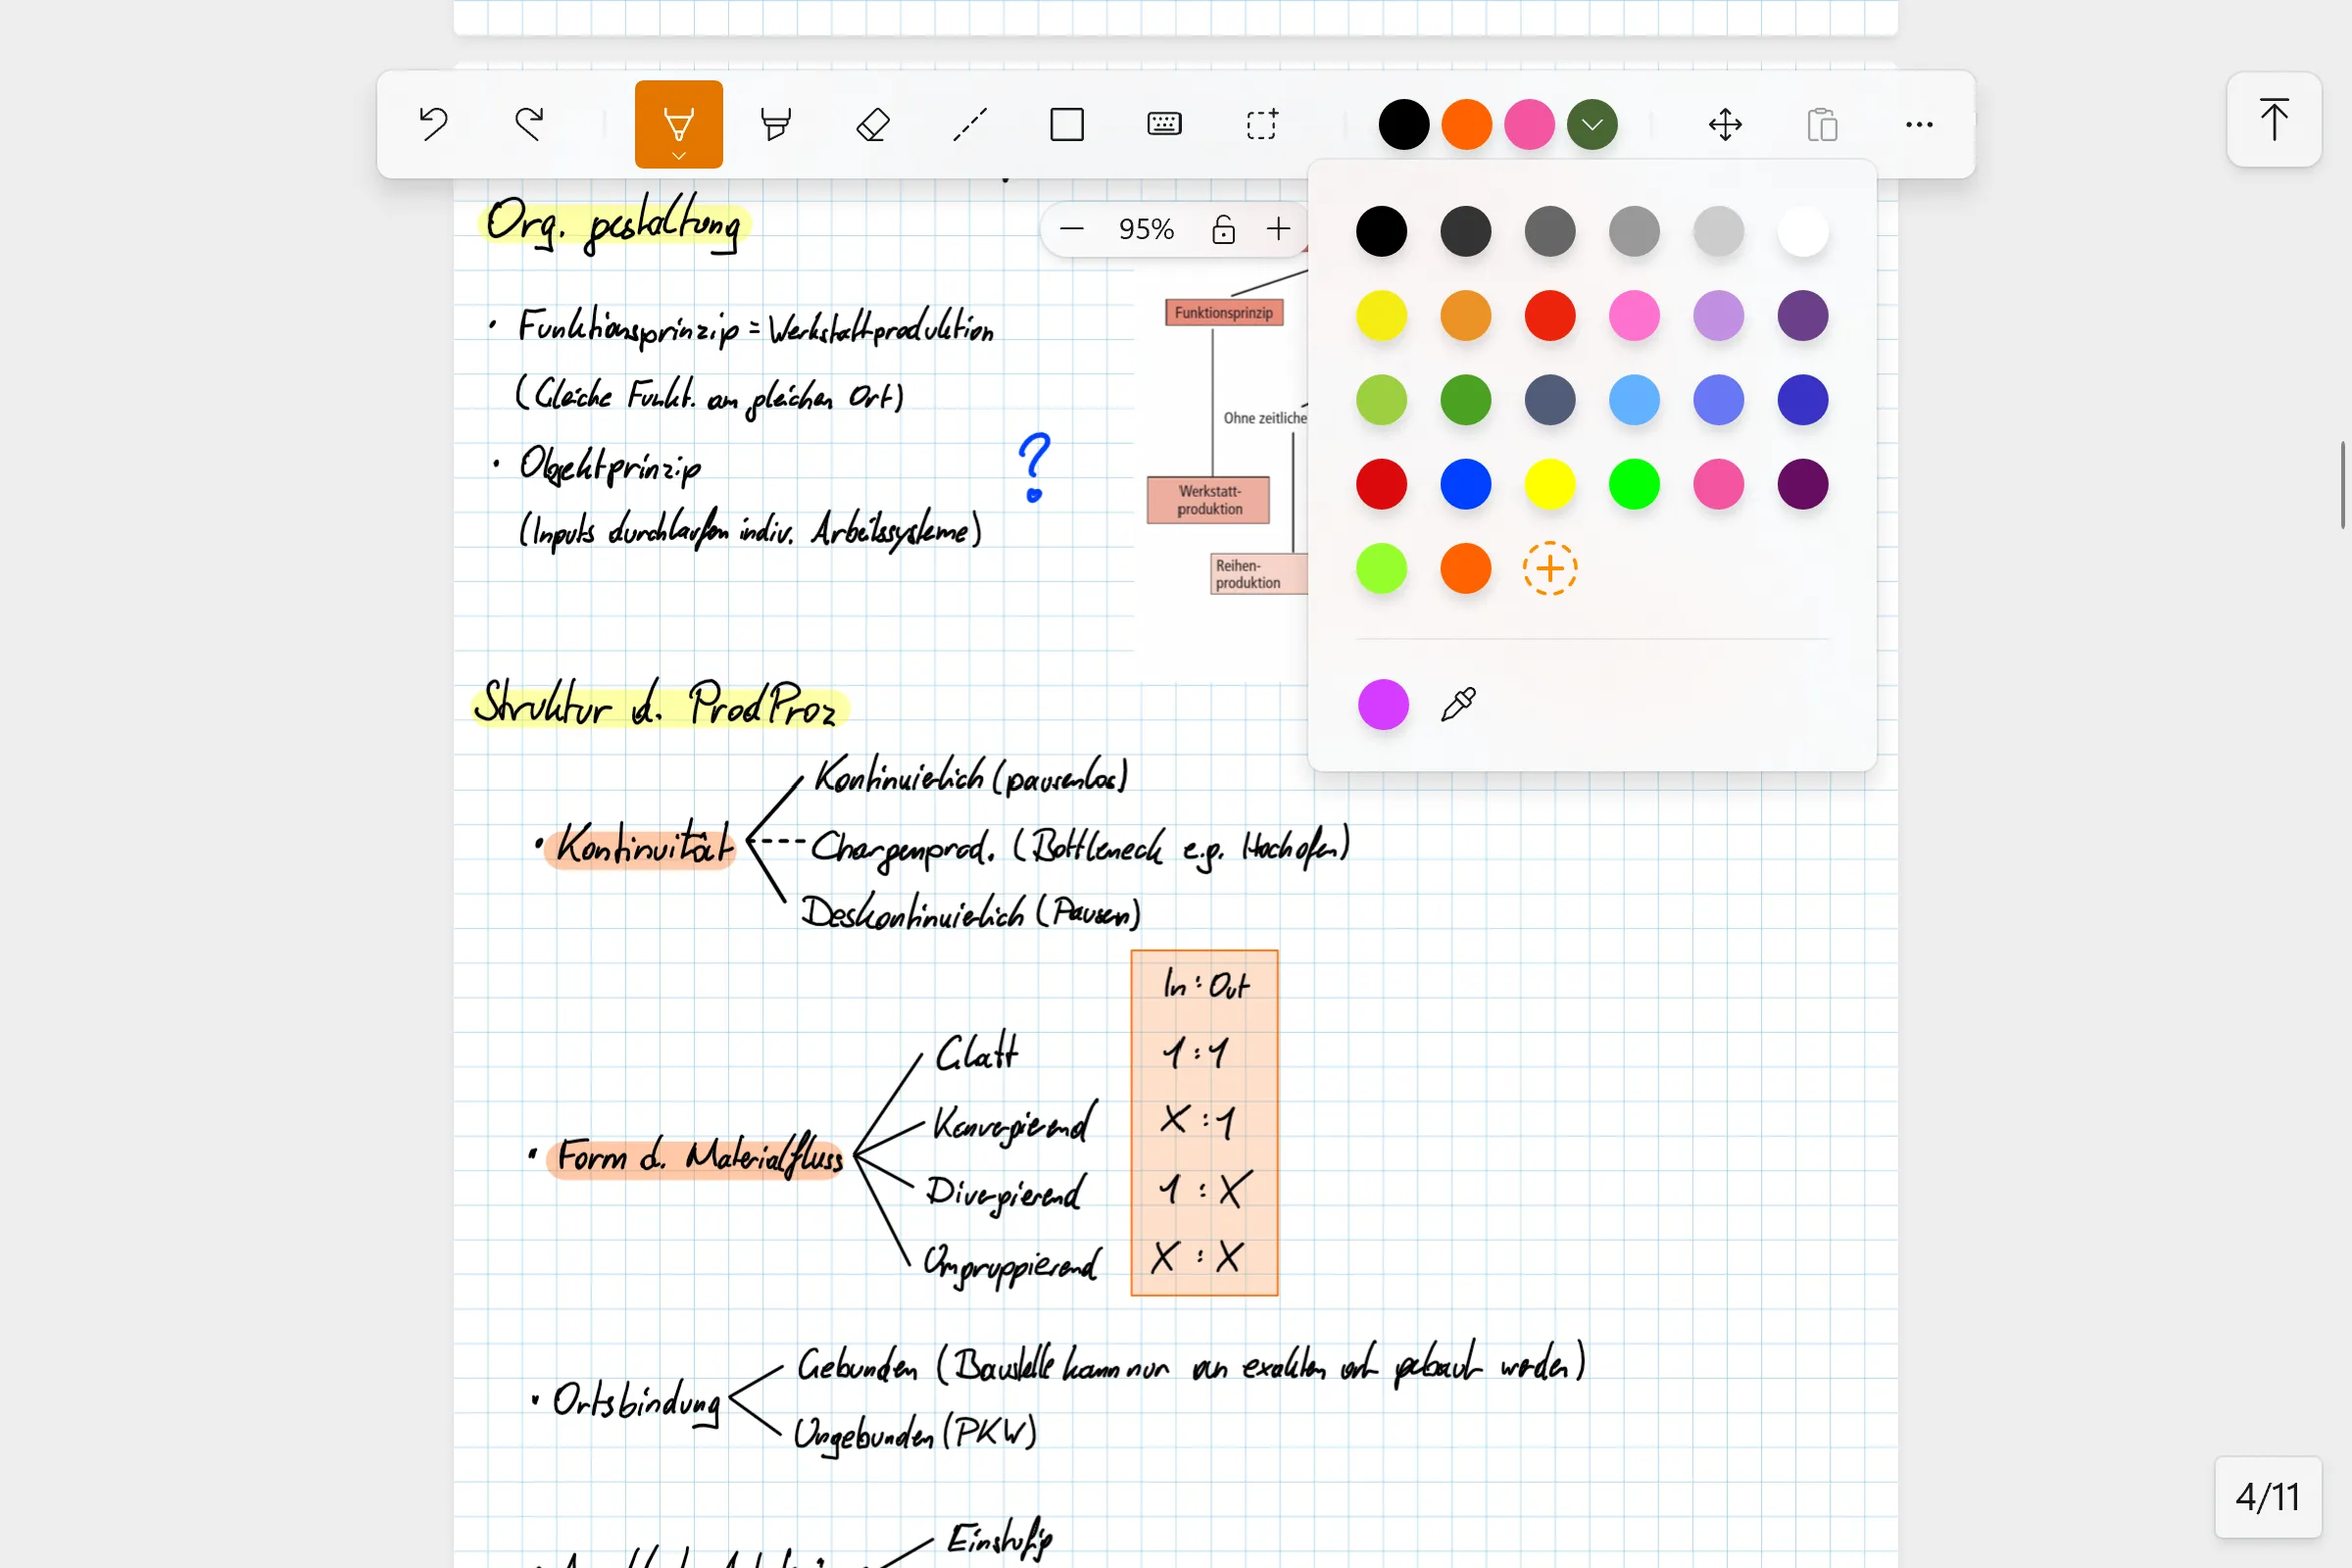Pick the mustard yellow palette swatch
Viewport: 2352px width, 1568px height.
(x=1465, y=315)
